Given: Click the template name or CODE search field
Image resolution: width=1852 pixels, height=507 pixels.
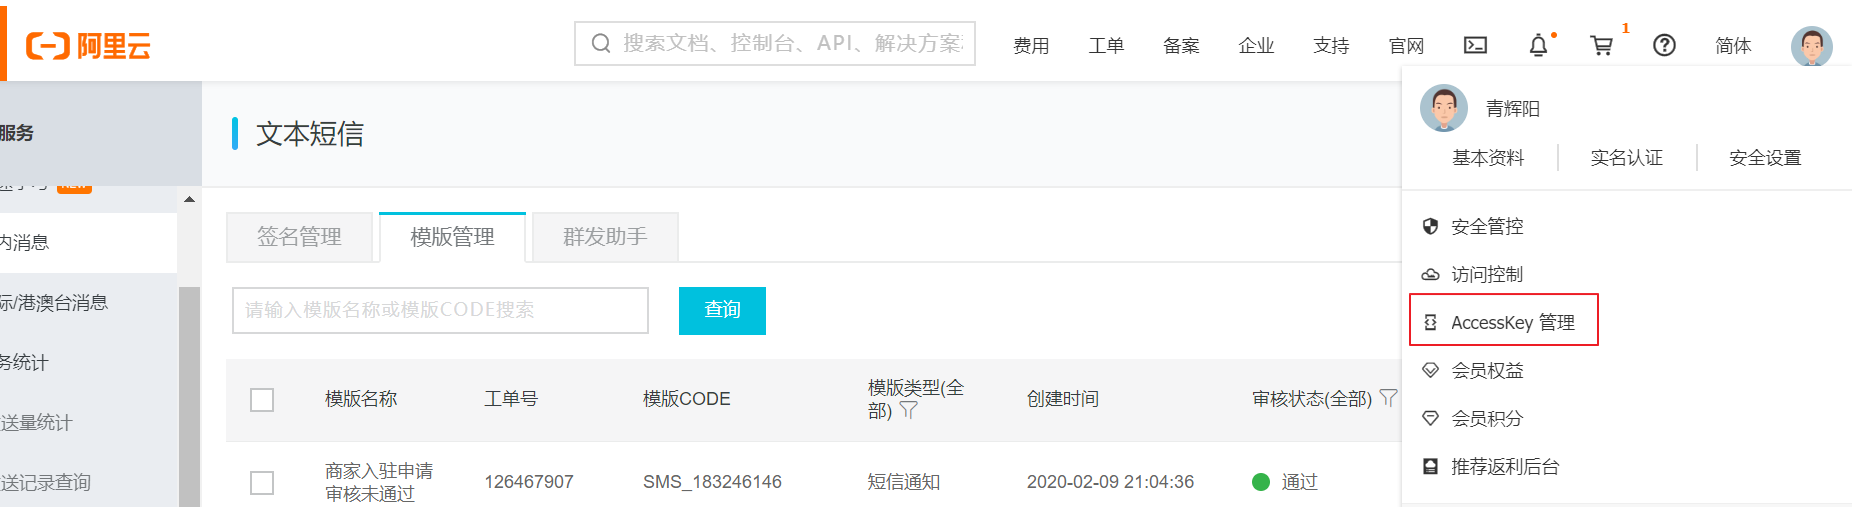Looking at the screenshot, I should click(440, 310).
